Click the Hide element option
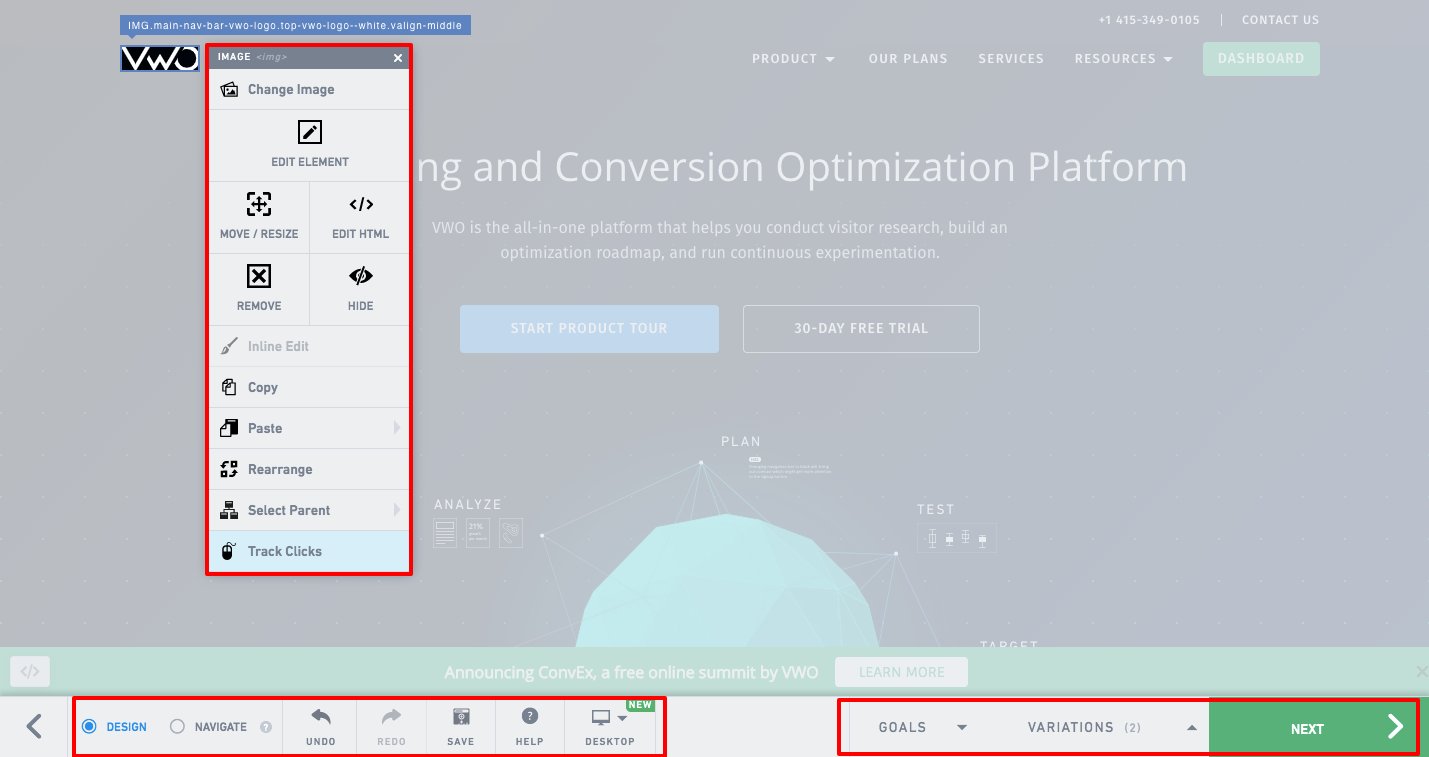Image resolution: width=1429 pixels, height=757 pixels. [360, 289]
